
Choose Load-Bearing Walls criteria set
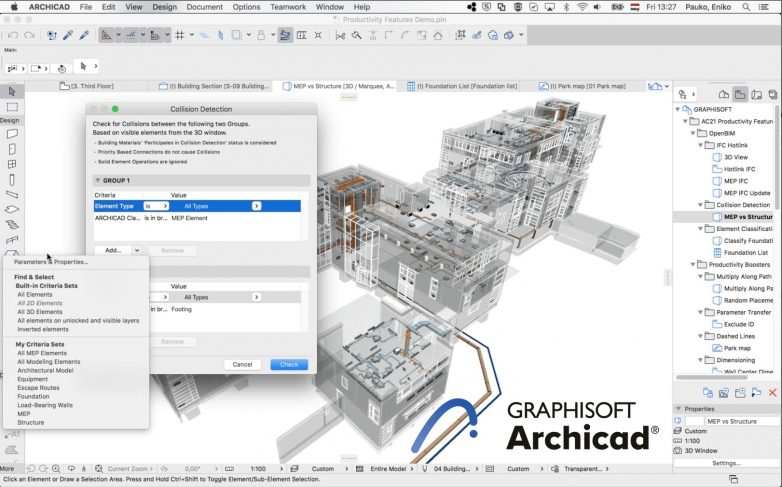coord(45,405)
